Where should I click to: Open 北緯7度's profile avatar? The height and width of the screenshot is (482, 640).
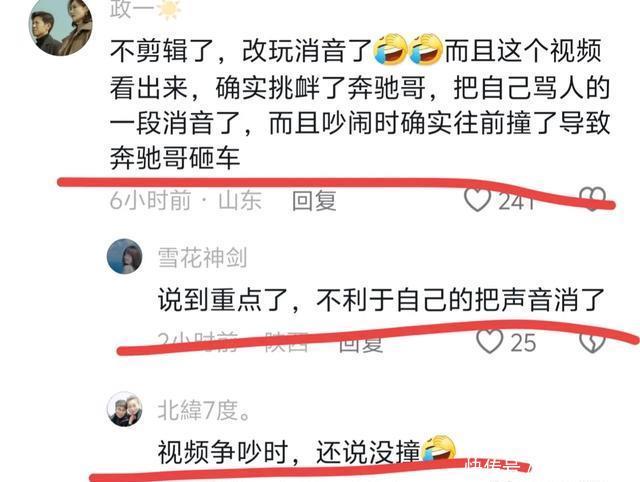[124, 409]
